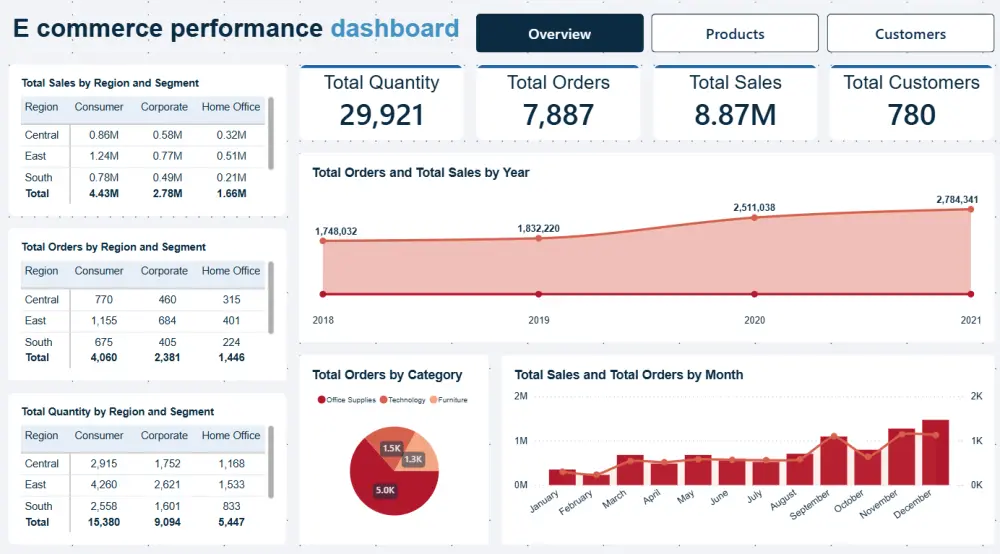Click scrollbar of Total Sales by Region table
The image size is (1000, 554).
point(271,133)
